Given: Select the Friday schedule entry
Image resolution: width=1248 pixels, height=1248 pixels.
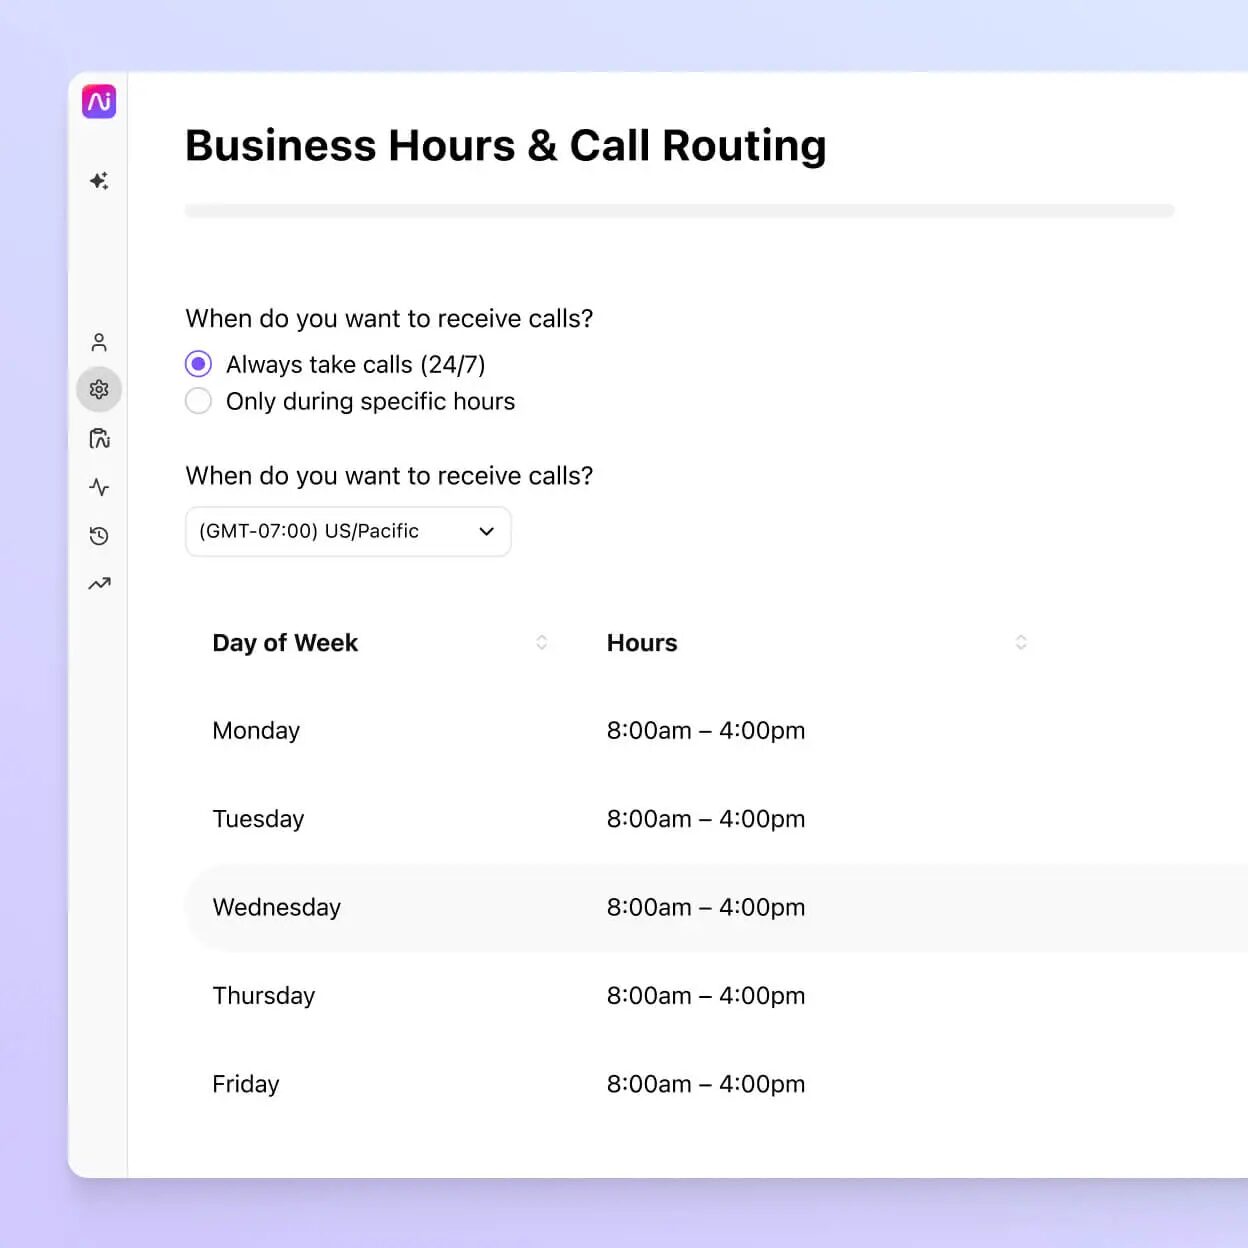Looking at the screenshot, I should [x=245, y=1083].
